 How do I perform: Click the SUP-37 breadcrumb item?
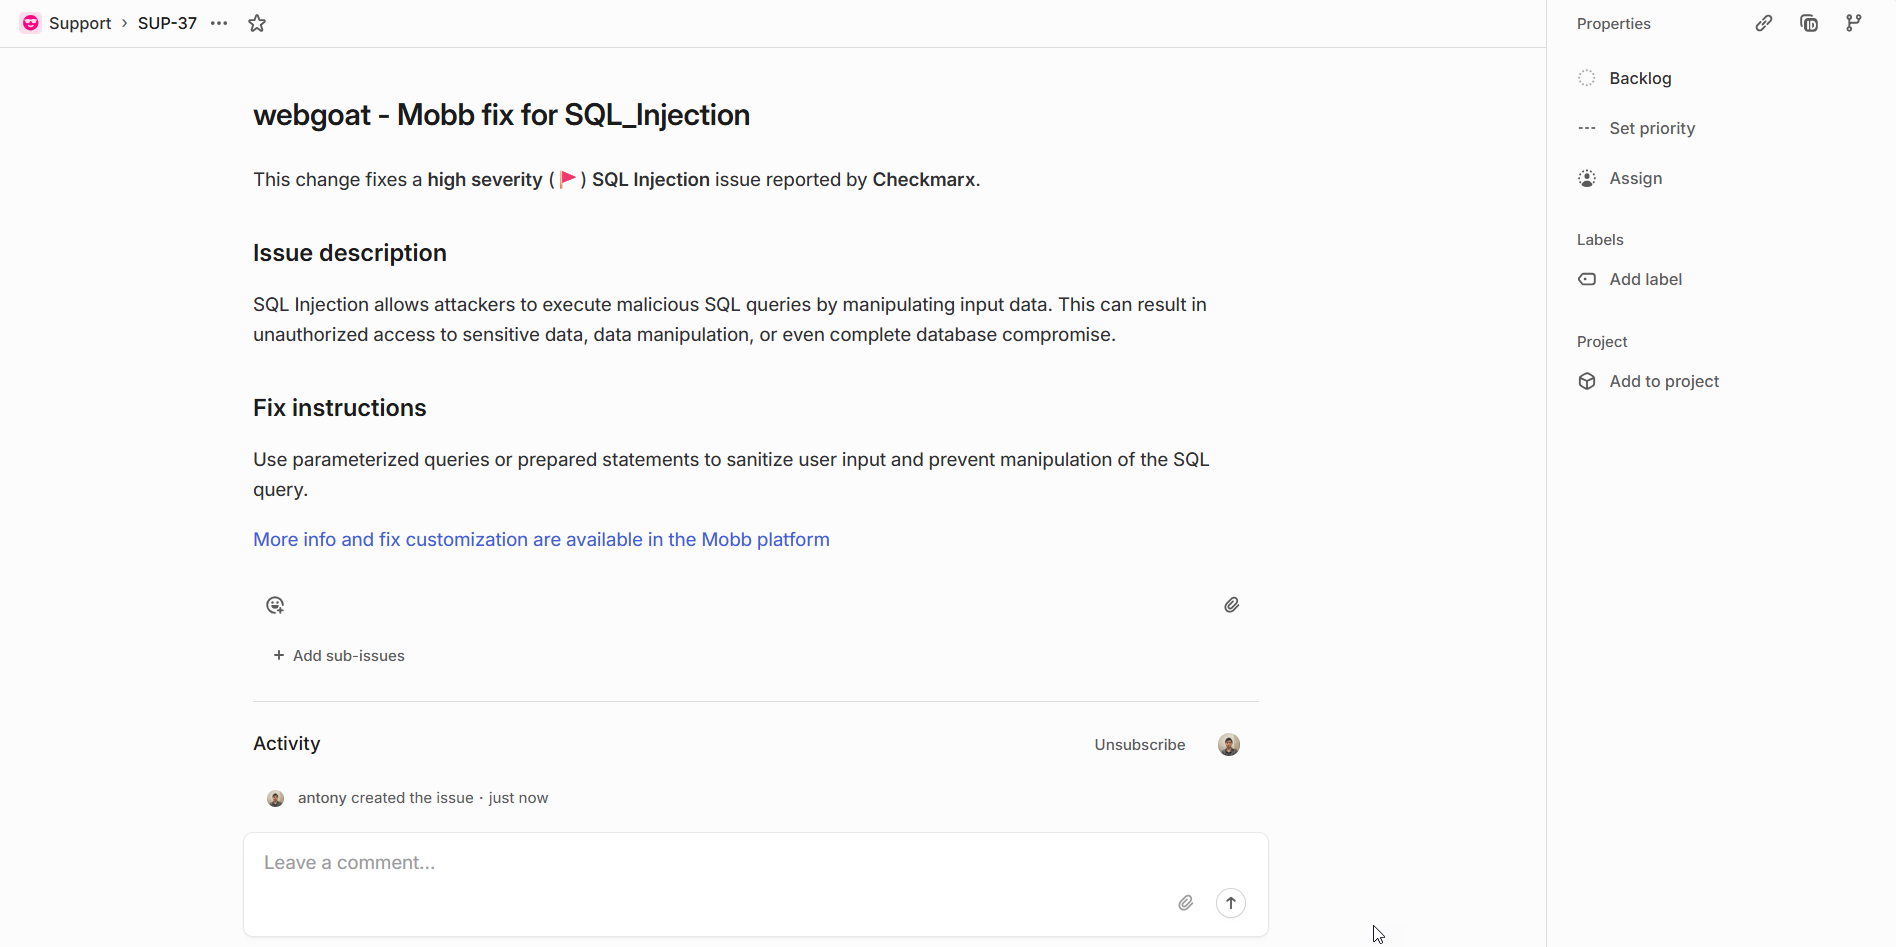[167, 23]
